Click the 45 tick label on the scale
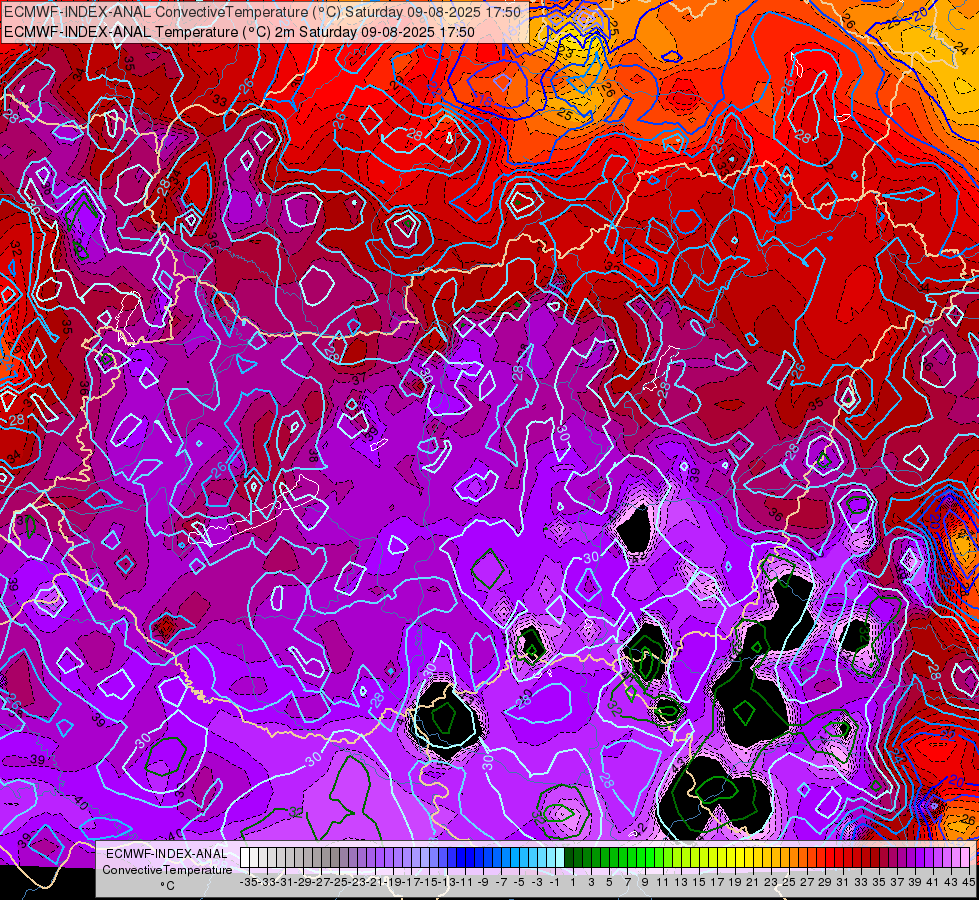Viewport: 979px width, 900px height. coord(968,883)
